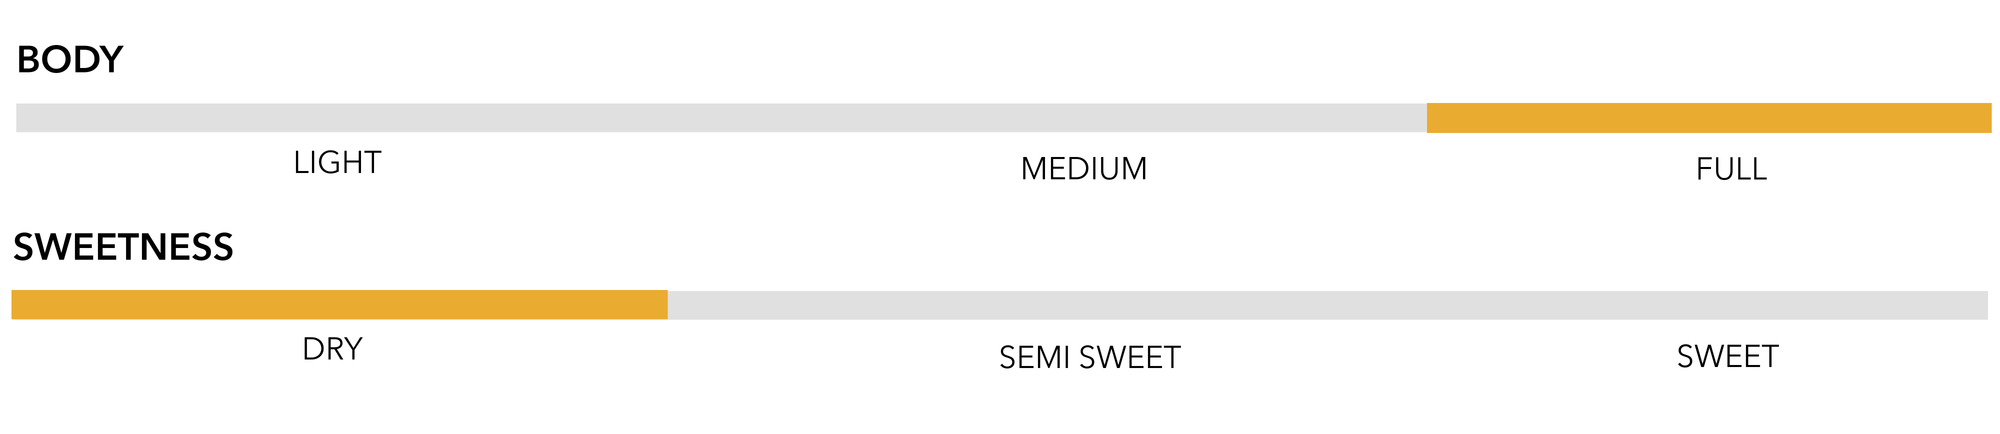
Task: Set Body bar to the point above MEDIUM
Action: pyautogui.click(x=1083, y=118)
